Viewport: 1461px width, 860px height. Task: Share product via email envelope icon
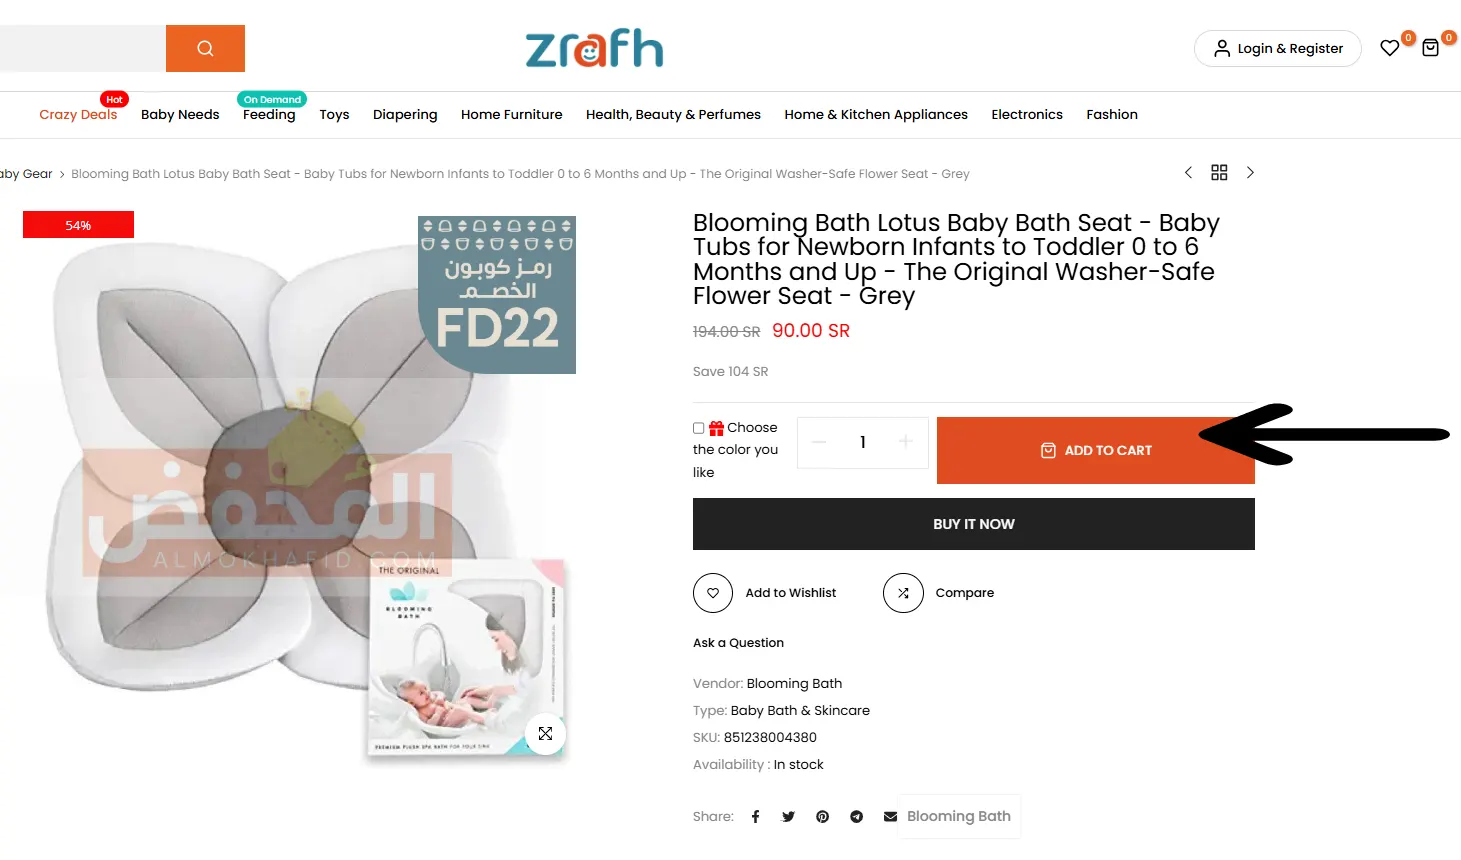point(890,817)
